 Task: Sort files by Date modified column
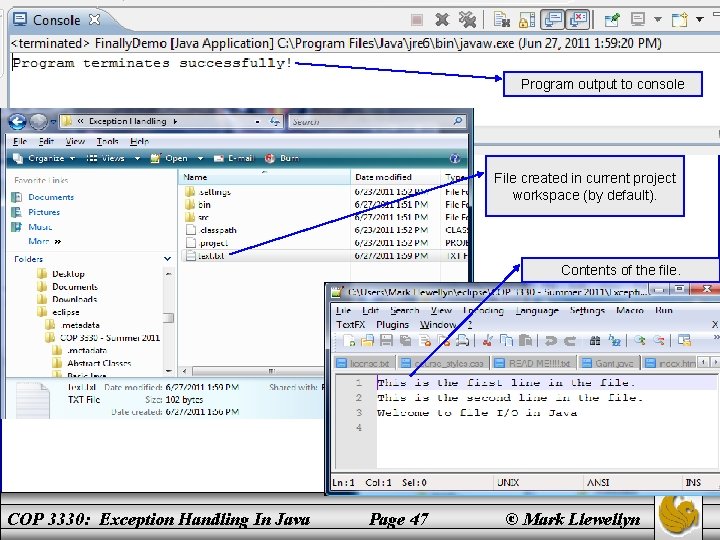(396, 177)
